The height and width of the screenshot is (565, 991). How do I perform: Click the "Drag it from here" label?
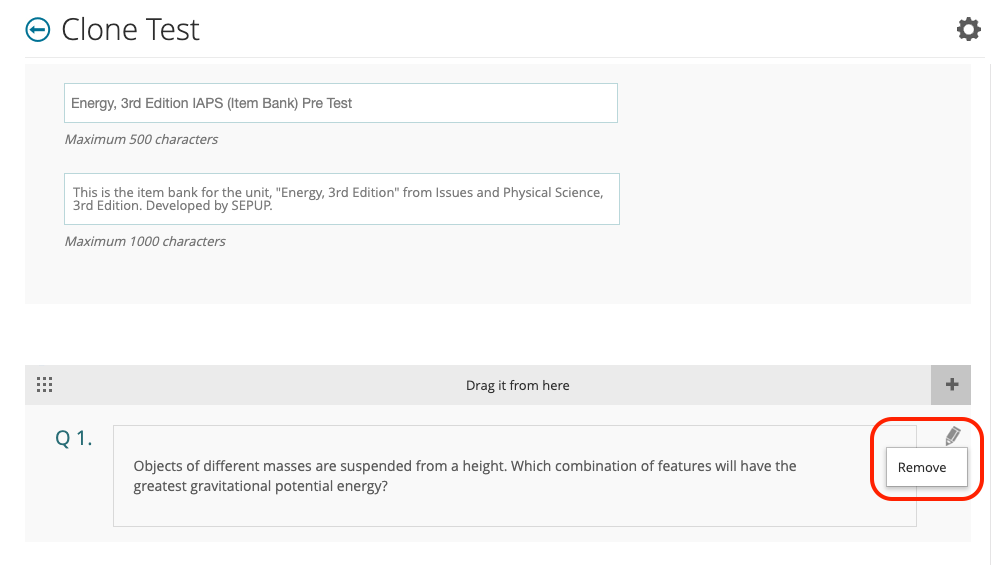[517, 385]
